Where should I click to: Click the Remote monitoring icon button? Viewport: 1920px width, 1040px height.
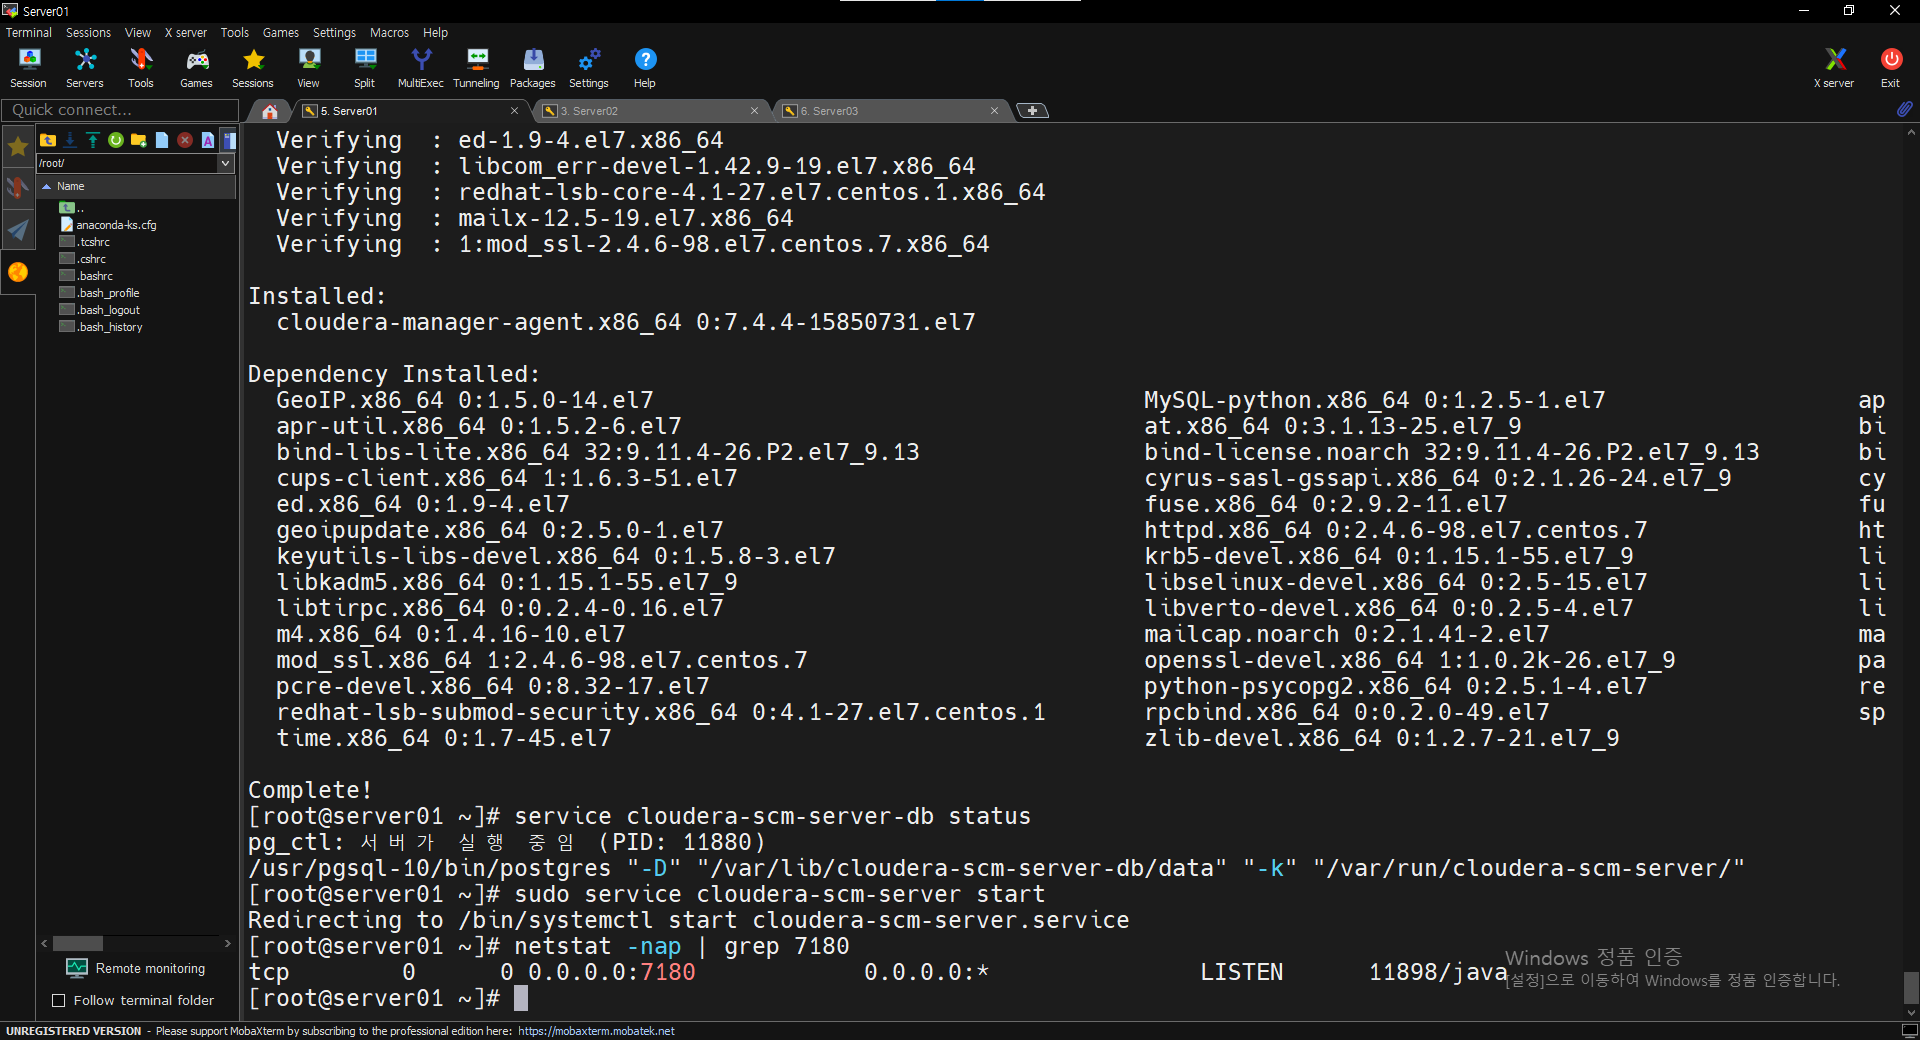(x=136, y=968)
